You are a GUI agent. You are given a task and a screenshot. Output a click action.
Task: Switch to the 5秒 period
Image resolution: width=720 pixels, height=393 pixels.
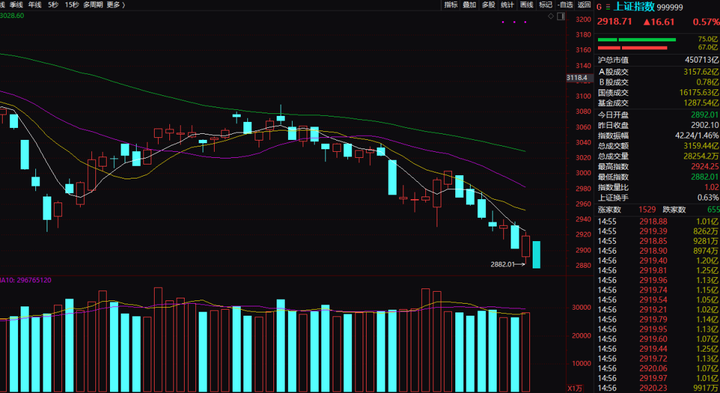click(x=53, y=5)
